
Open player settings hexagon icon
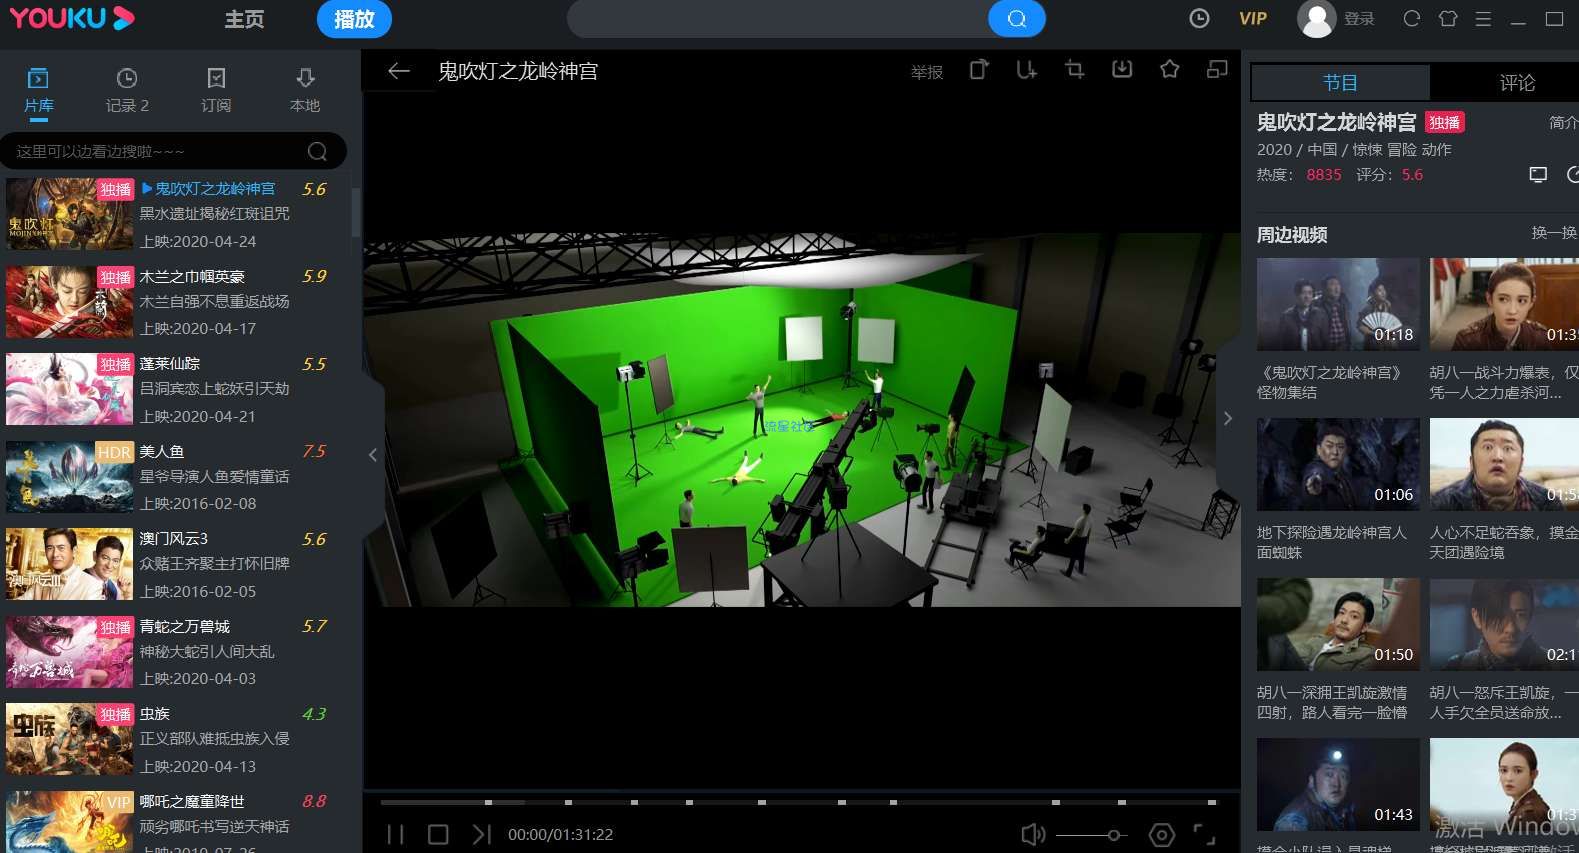click(x=1161, y=834)
